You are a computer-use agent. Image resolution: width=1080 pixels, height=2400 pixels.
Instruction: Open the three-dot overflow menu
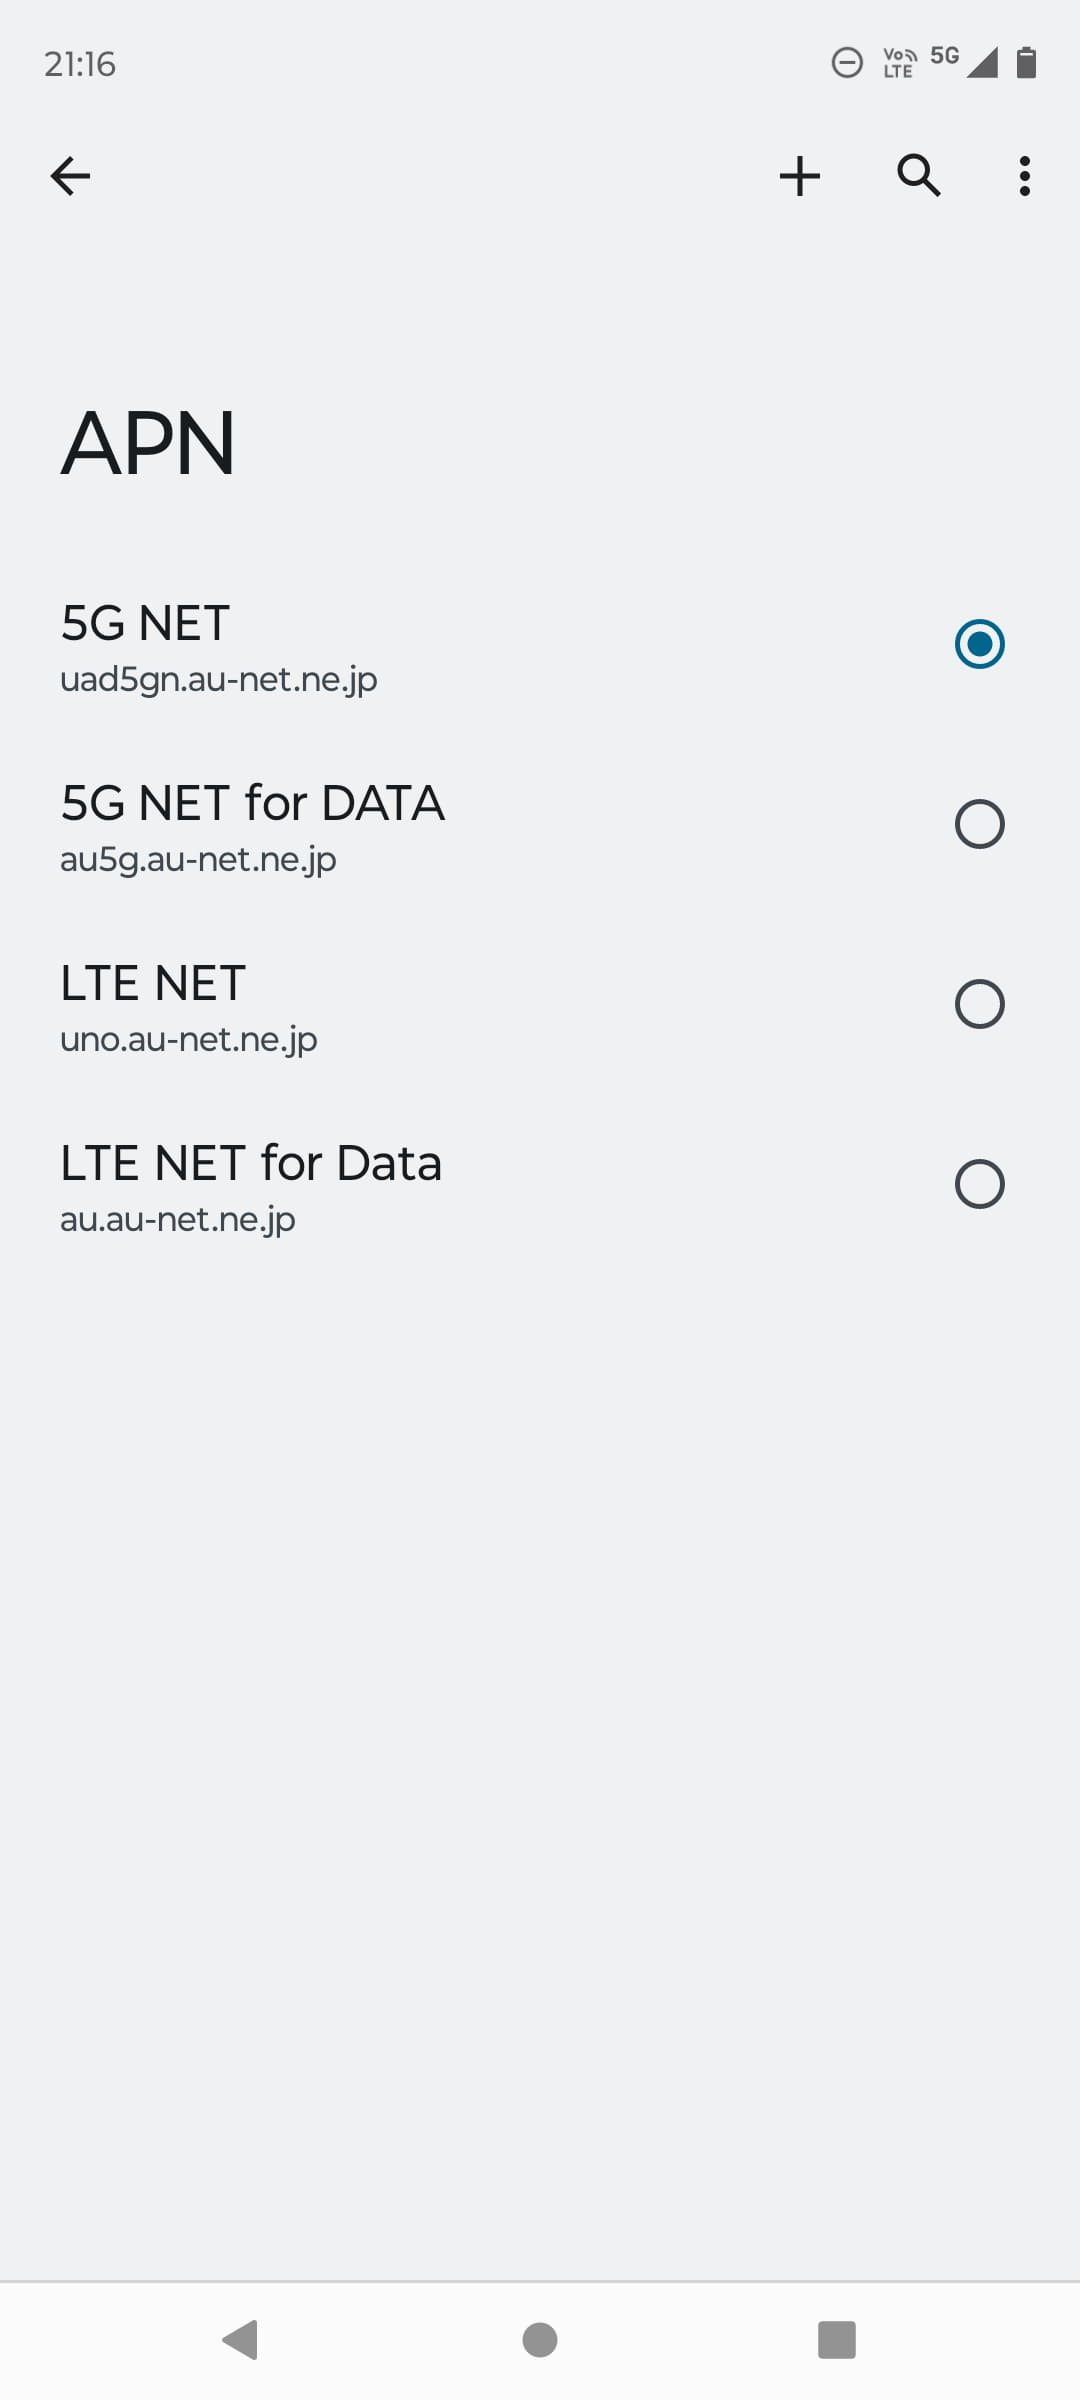point(1024,176)
